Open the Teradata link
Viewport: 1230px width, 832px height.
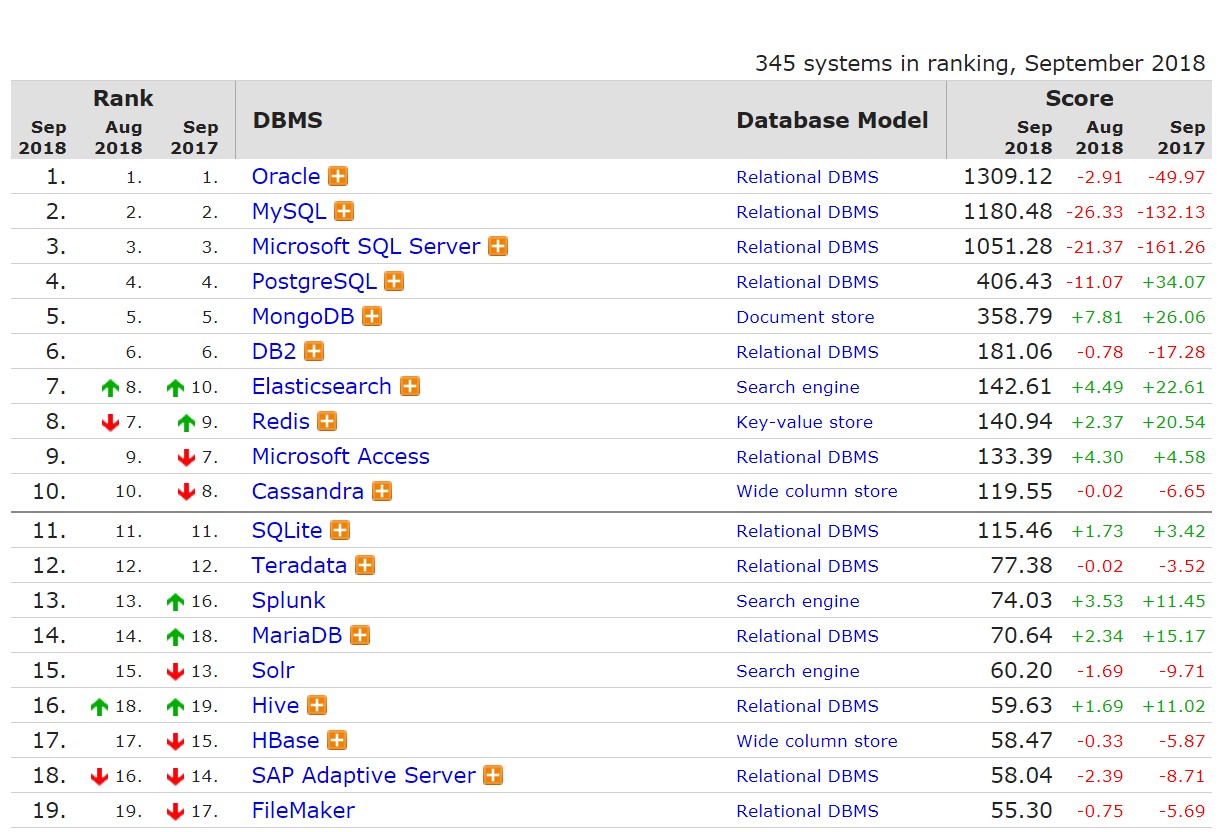pyautogui.click(x=299, y=565)
